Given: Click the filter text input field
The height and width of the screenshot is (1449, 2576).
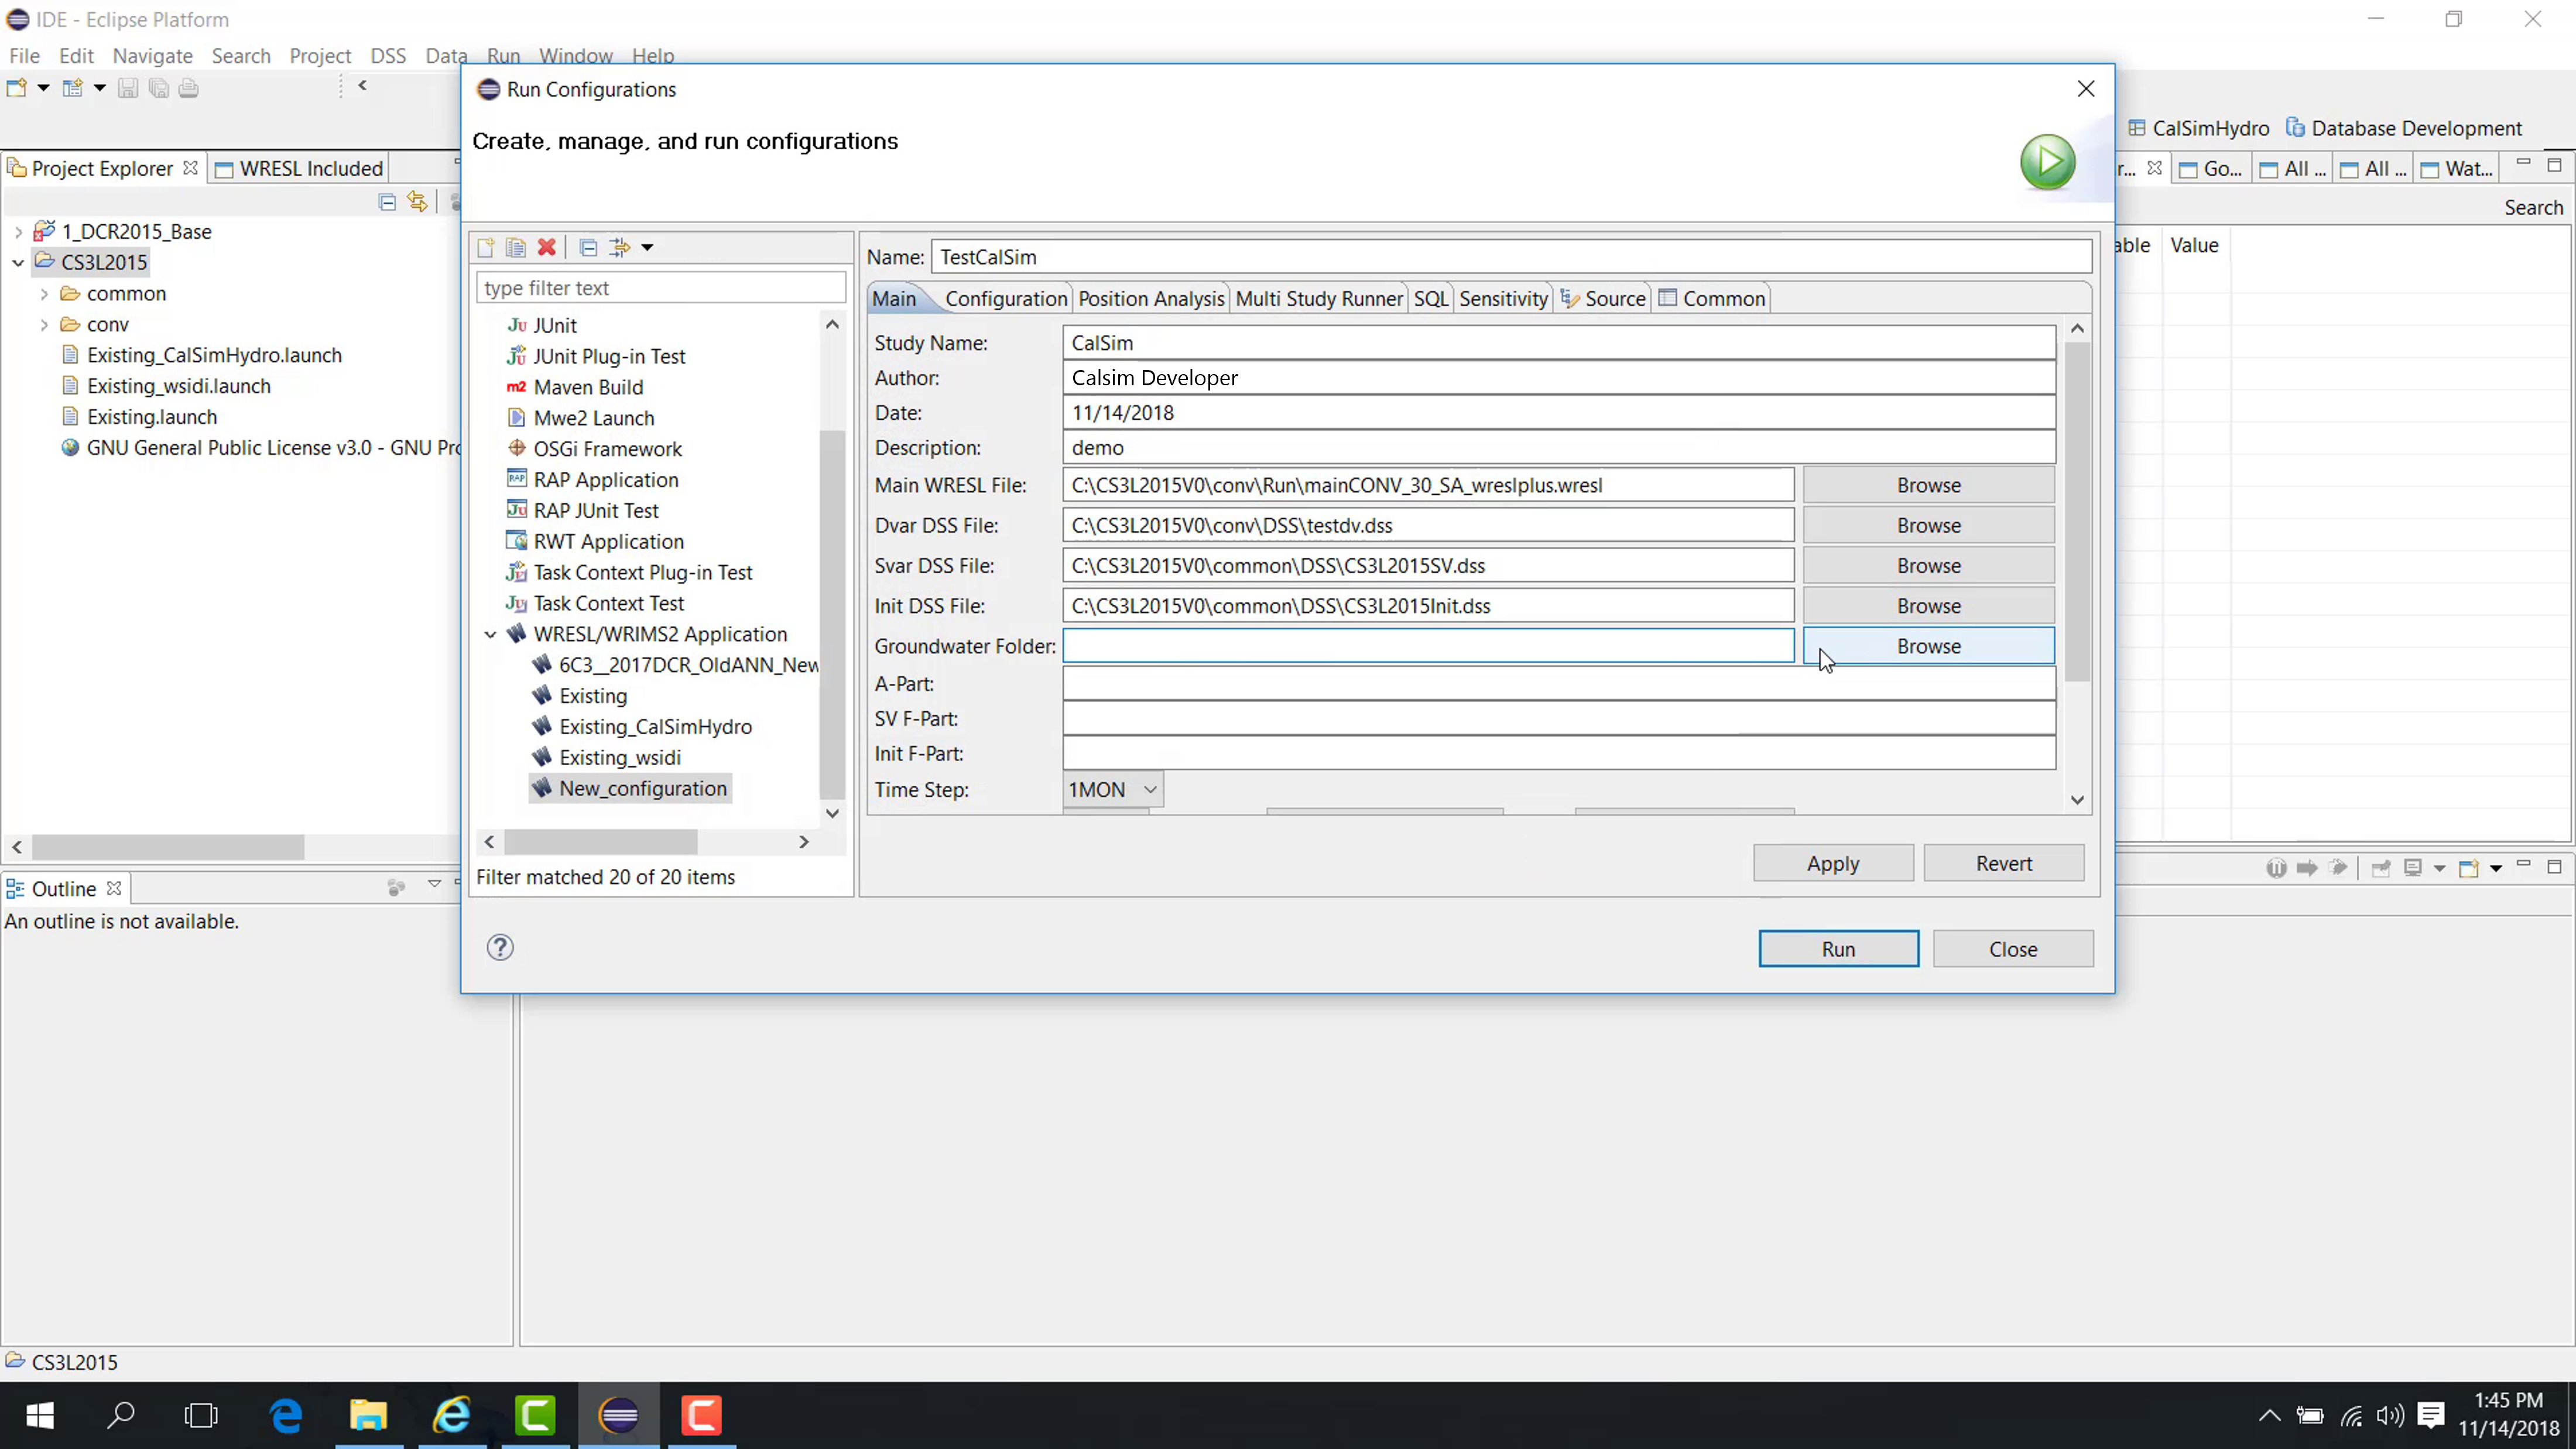Looking at the screenshot, I should pyautogui.click(x=661, y=288).
